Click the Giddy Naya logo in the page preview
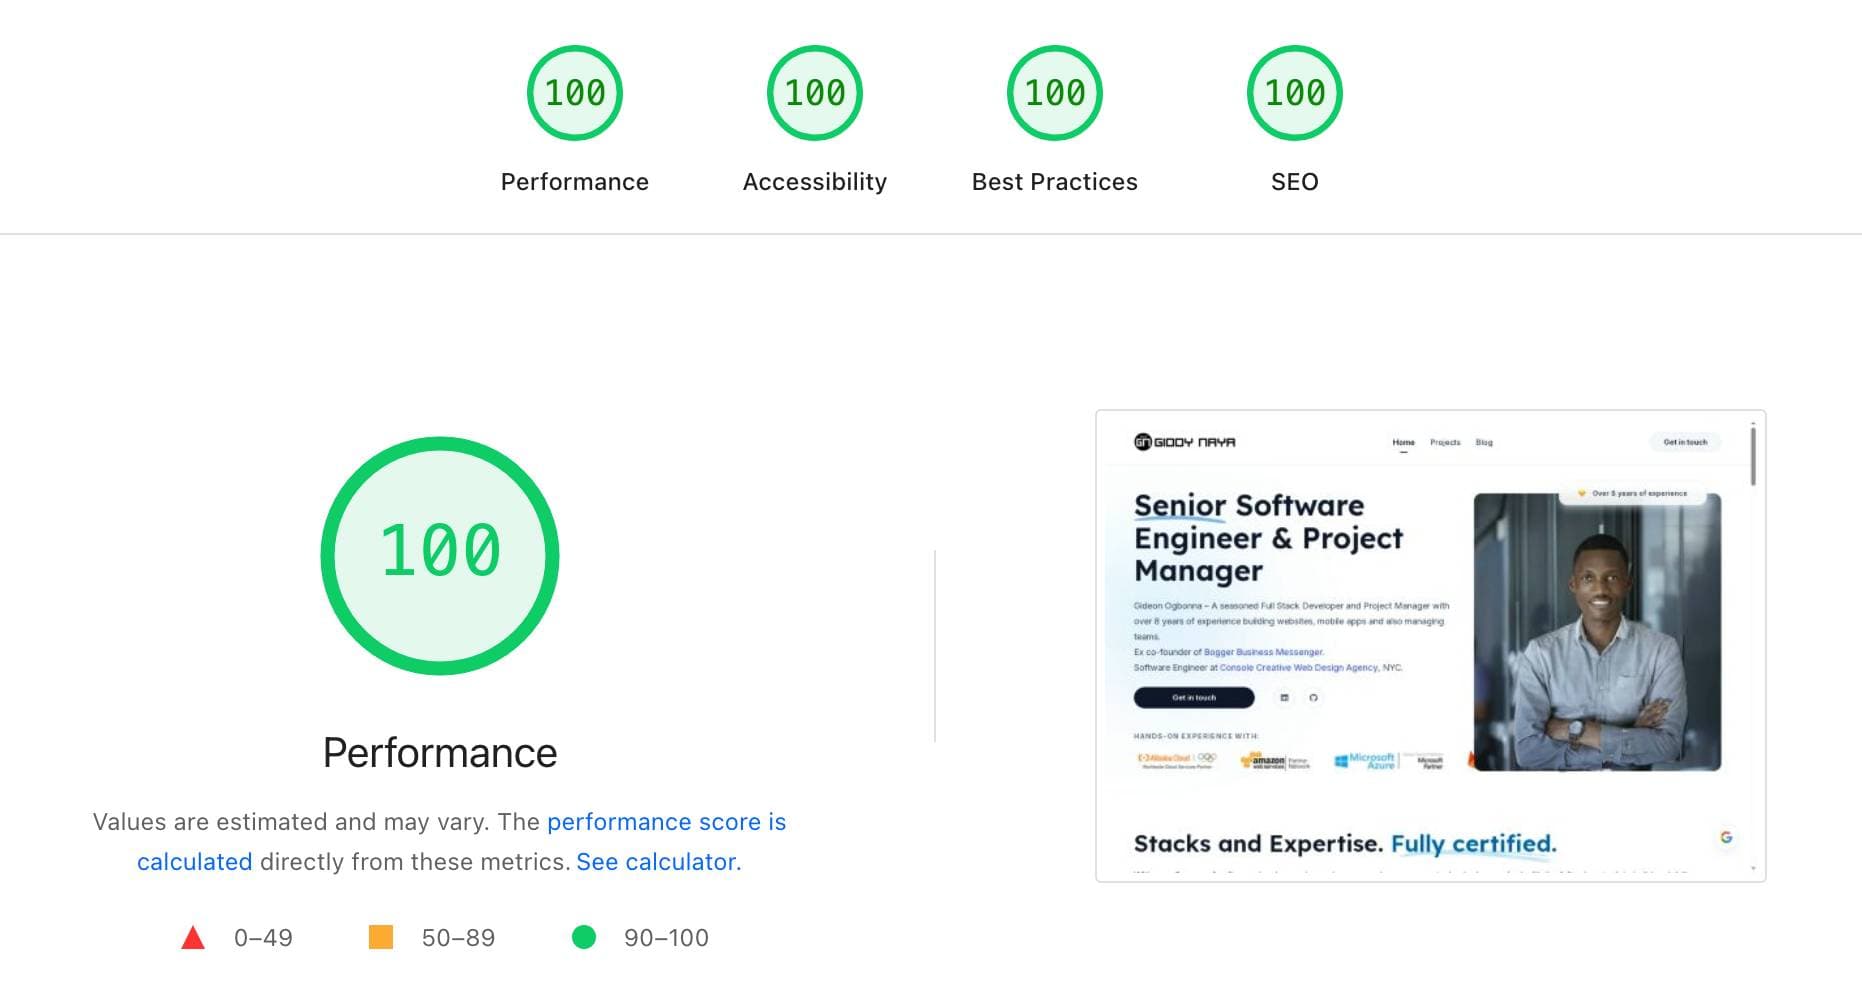 [1184, 442]
